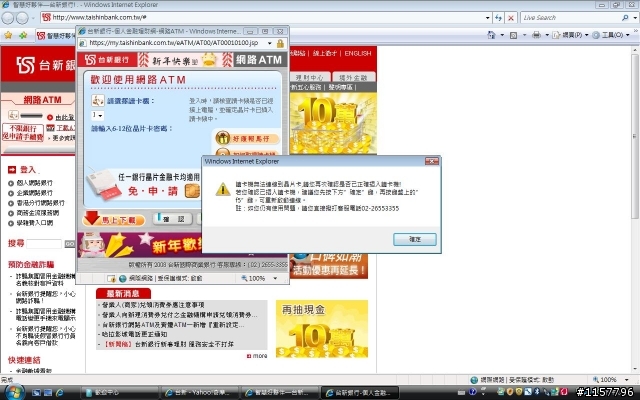The height and width of the screenshot is (400, 640).
Task: Click the card reader icon in ATM popup
Action: (98, 100)
